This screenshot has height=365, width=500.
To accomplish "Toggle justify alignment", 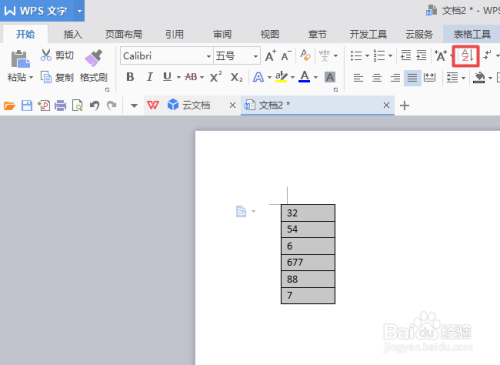I will coord(412,78).
